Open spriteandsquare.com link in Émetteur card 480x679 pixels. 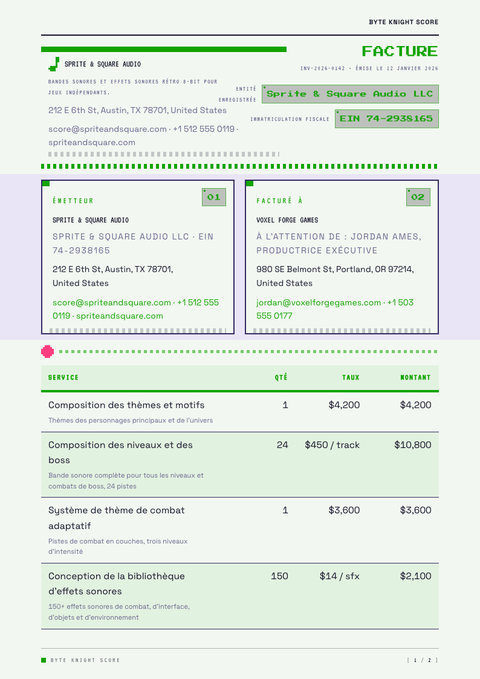pos(120,316)
